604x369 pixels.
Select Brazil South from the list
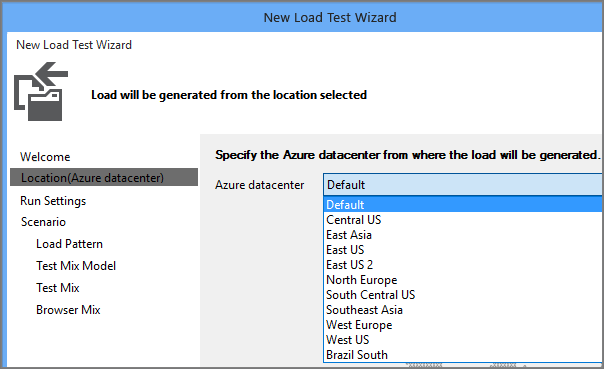[463, 355]
